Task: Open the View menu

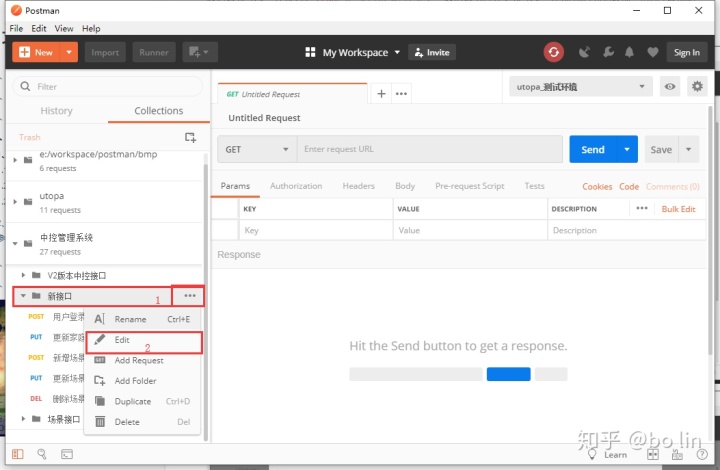Action: [64, 28]
